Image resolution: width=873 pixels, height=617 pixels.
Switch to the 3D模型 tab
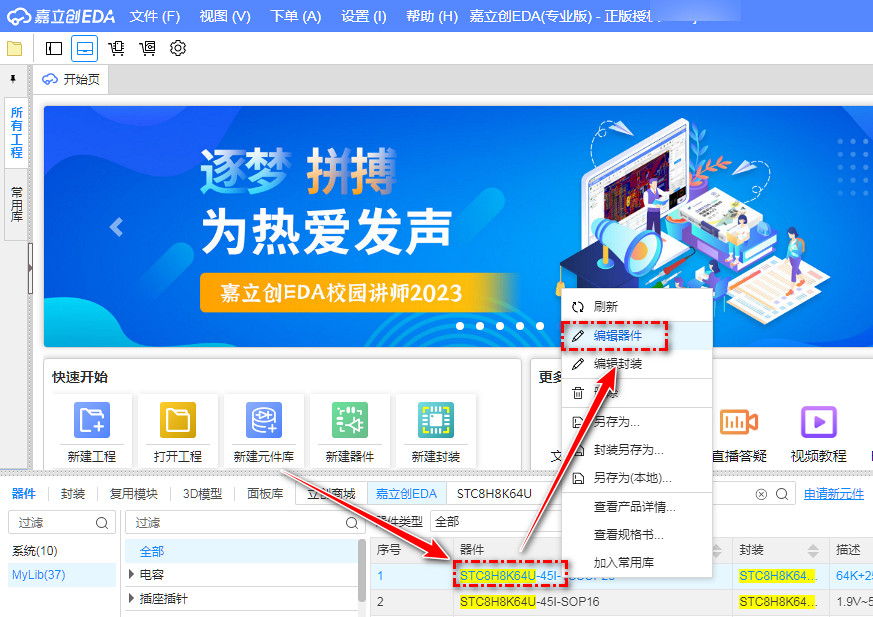coord(202,493)
